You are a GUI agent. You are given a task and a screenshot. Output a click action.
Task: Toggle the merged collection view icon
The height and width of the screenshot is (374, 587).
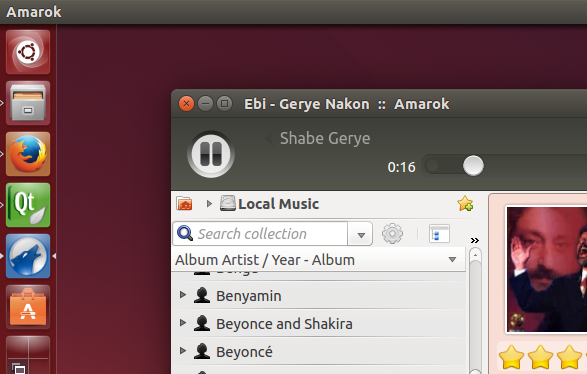439,234
